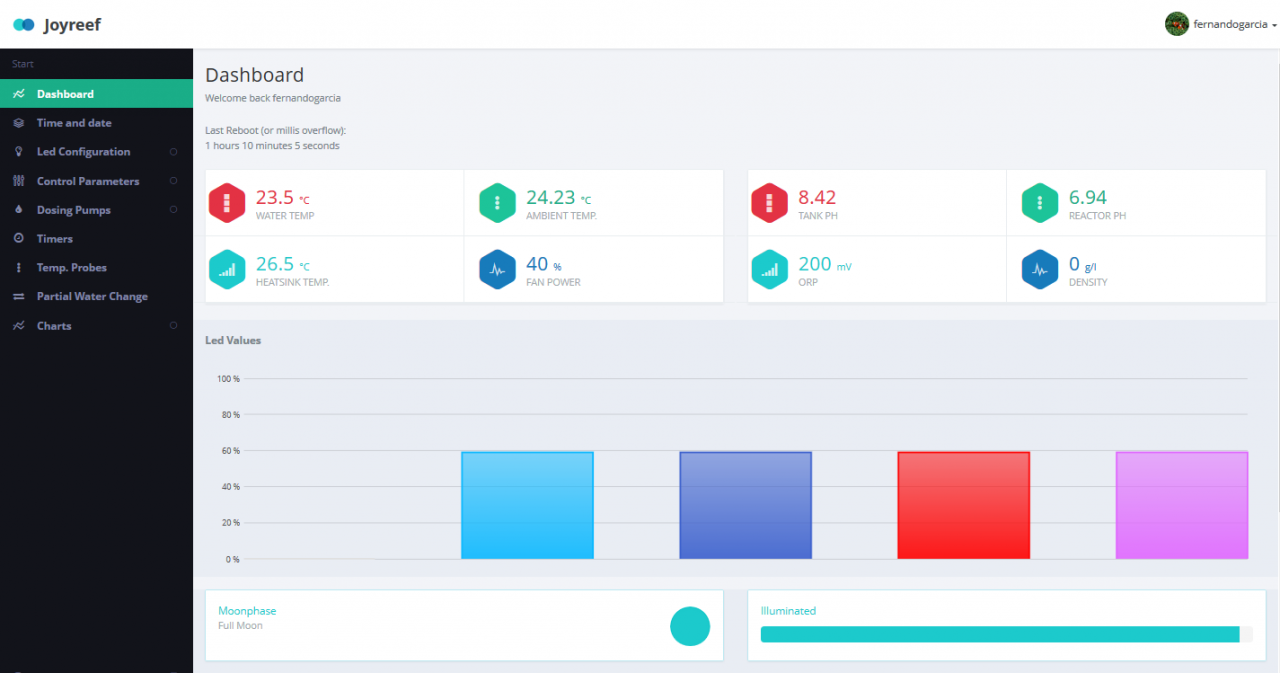Open the fernandogarcia user dropdown
The width and height of the screenshot is (1280, 673).
tap(1221, 24)
